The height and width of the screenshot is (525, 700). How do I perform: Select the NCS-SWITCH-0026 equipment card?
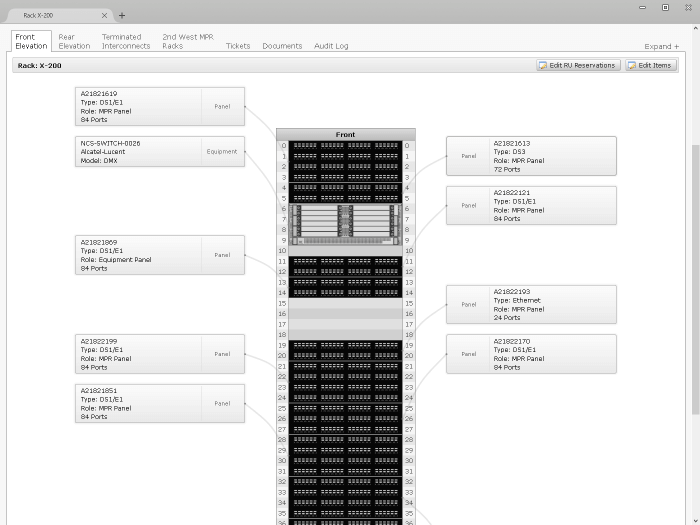(x=160, y=152)
